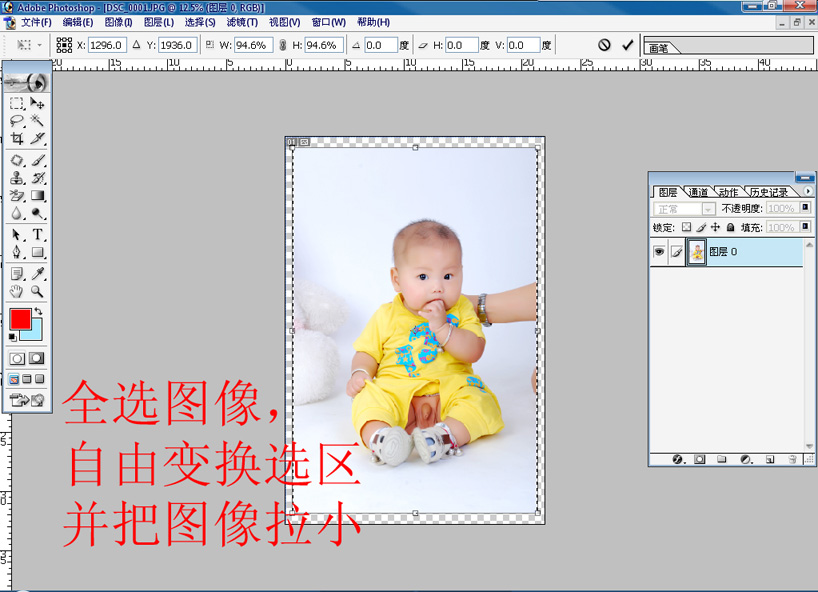
Task: Click the trash icon to delete layer
Action: [792, 459]
